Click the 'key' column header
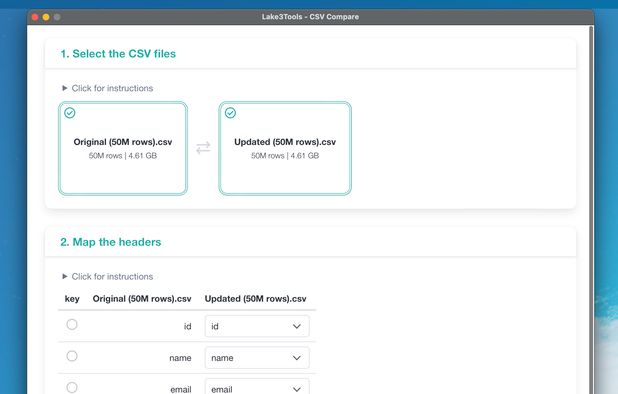The image size is (618, 394). point(72,299)
